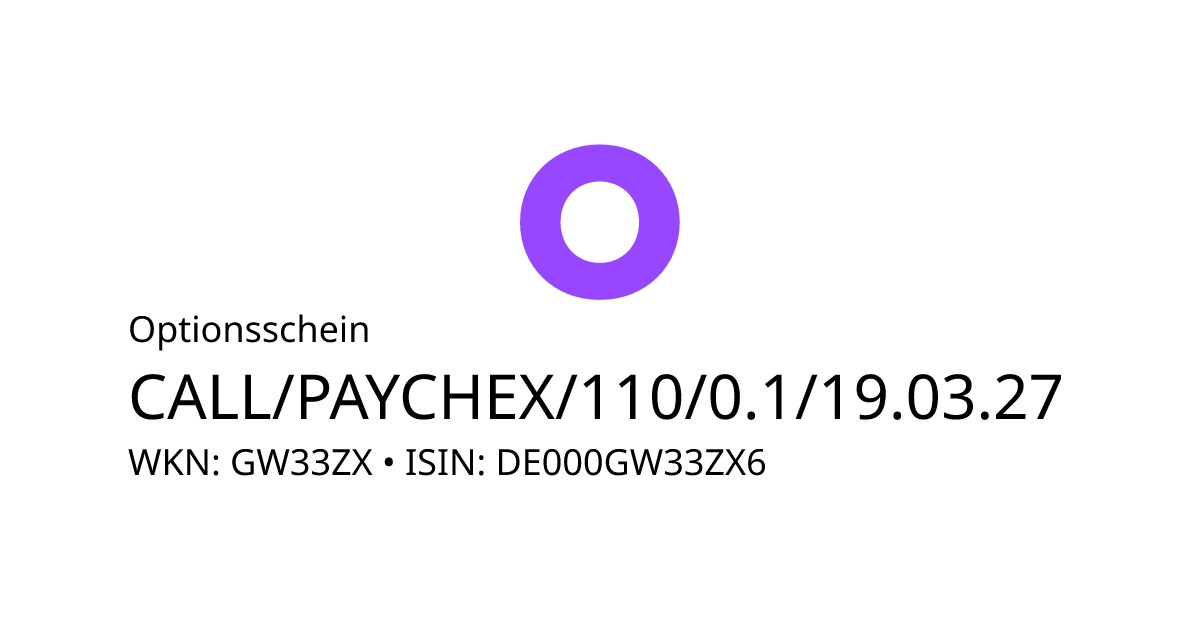
Task: Click the white center of the purple ring
Action: (600, 222)
